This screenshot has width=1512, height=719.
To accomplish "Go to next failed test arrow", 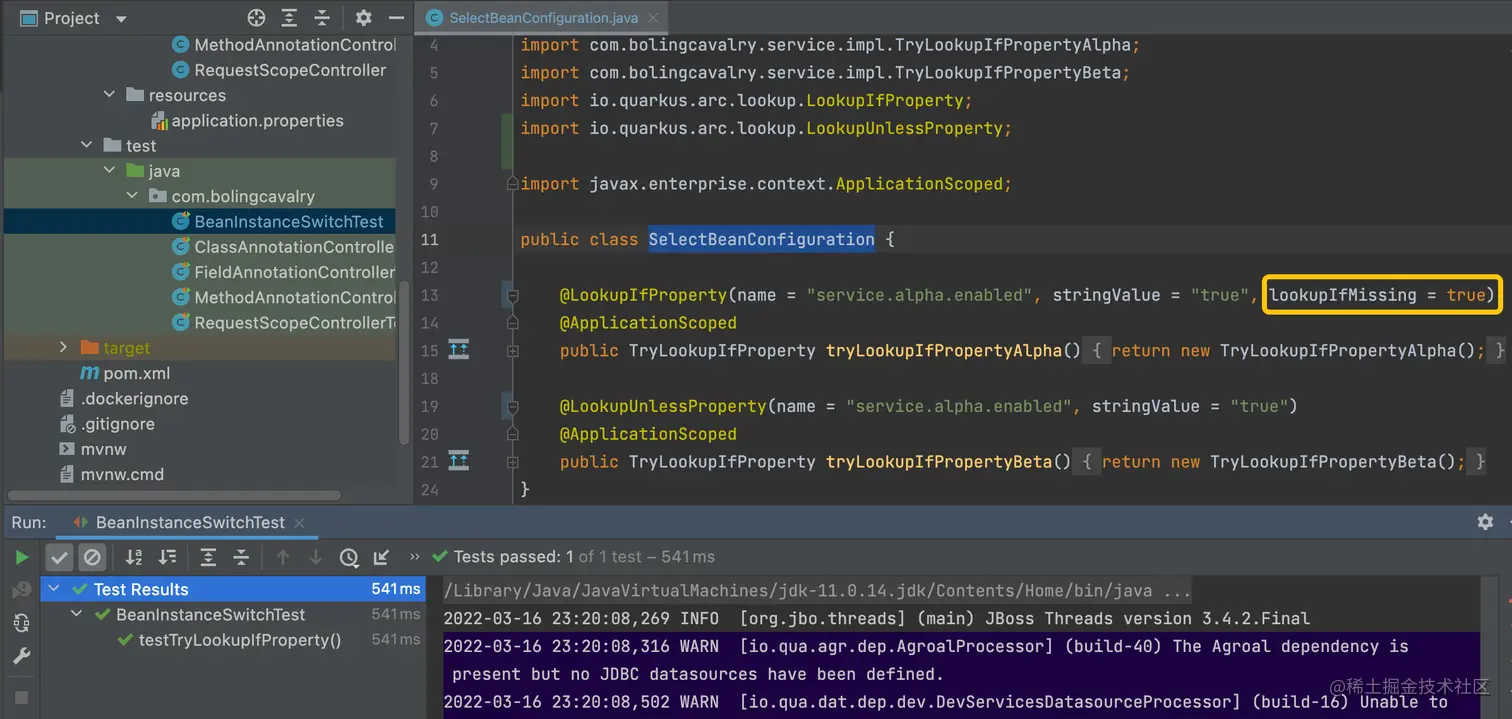I will (315, 557).
